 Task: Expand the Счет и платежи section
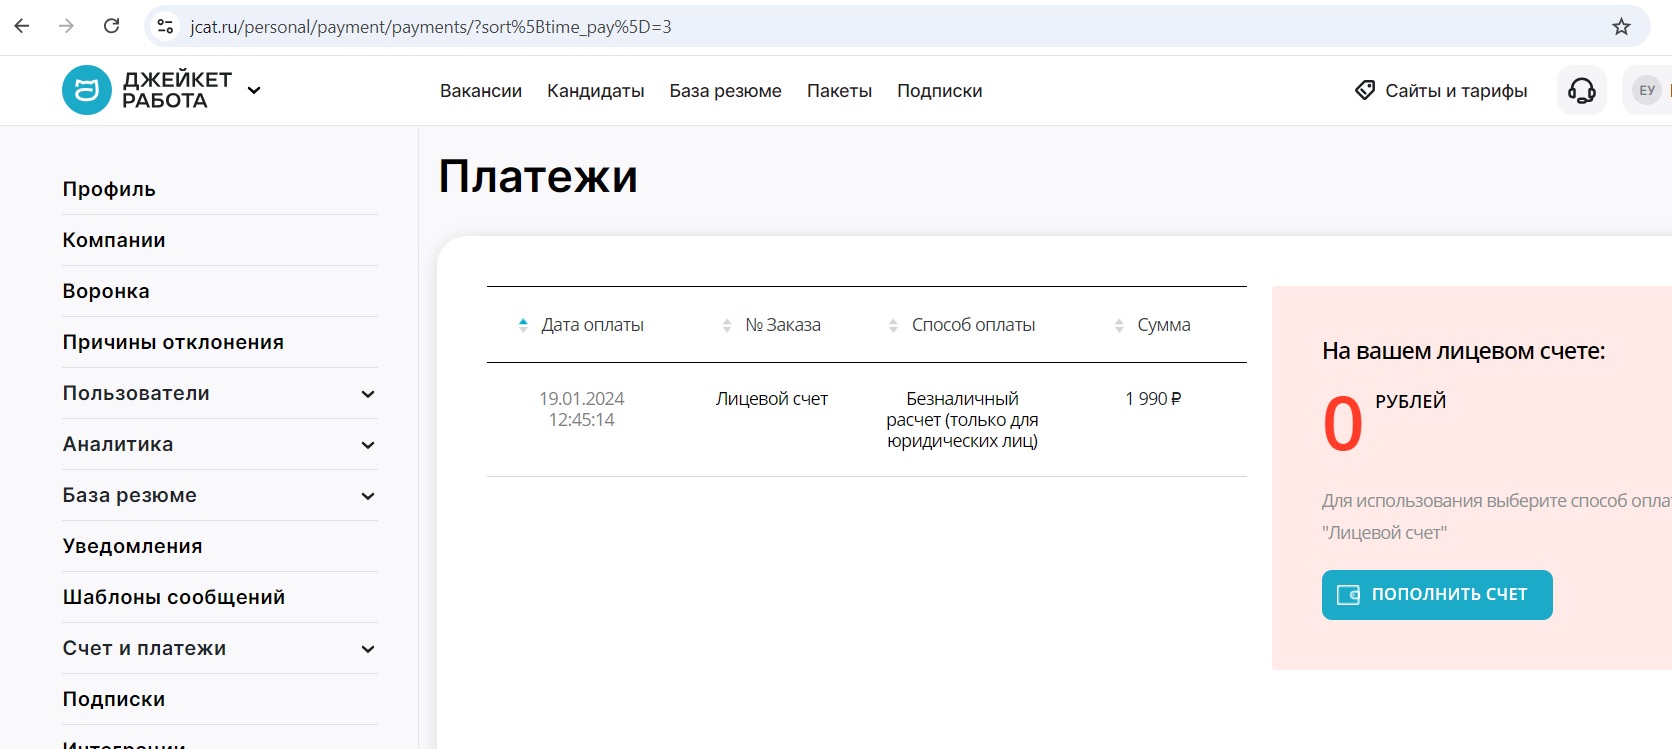(368, 649)
